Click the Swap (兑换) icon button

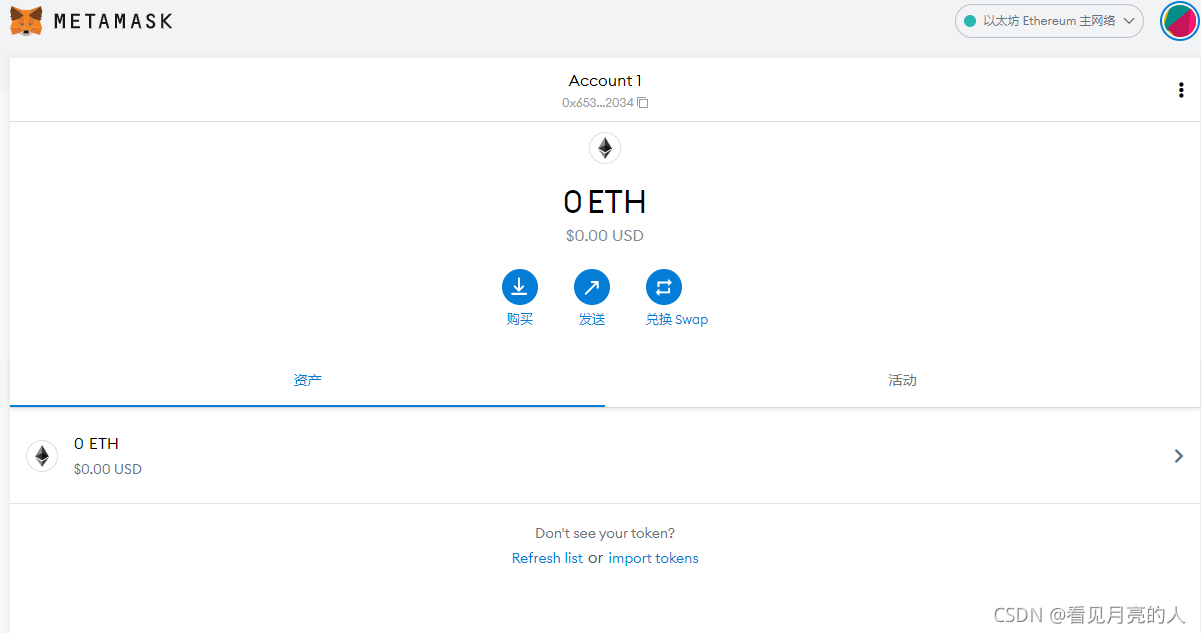pos(664,287)
